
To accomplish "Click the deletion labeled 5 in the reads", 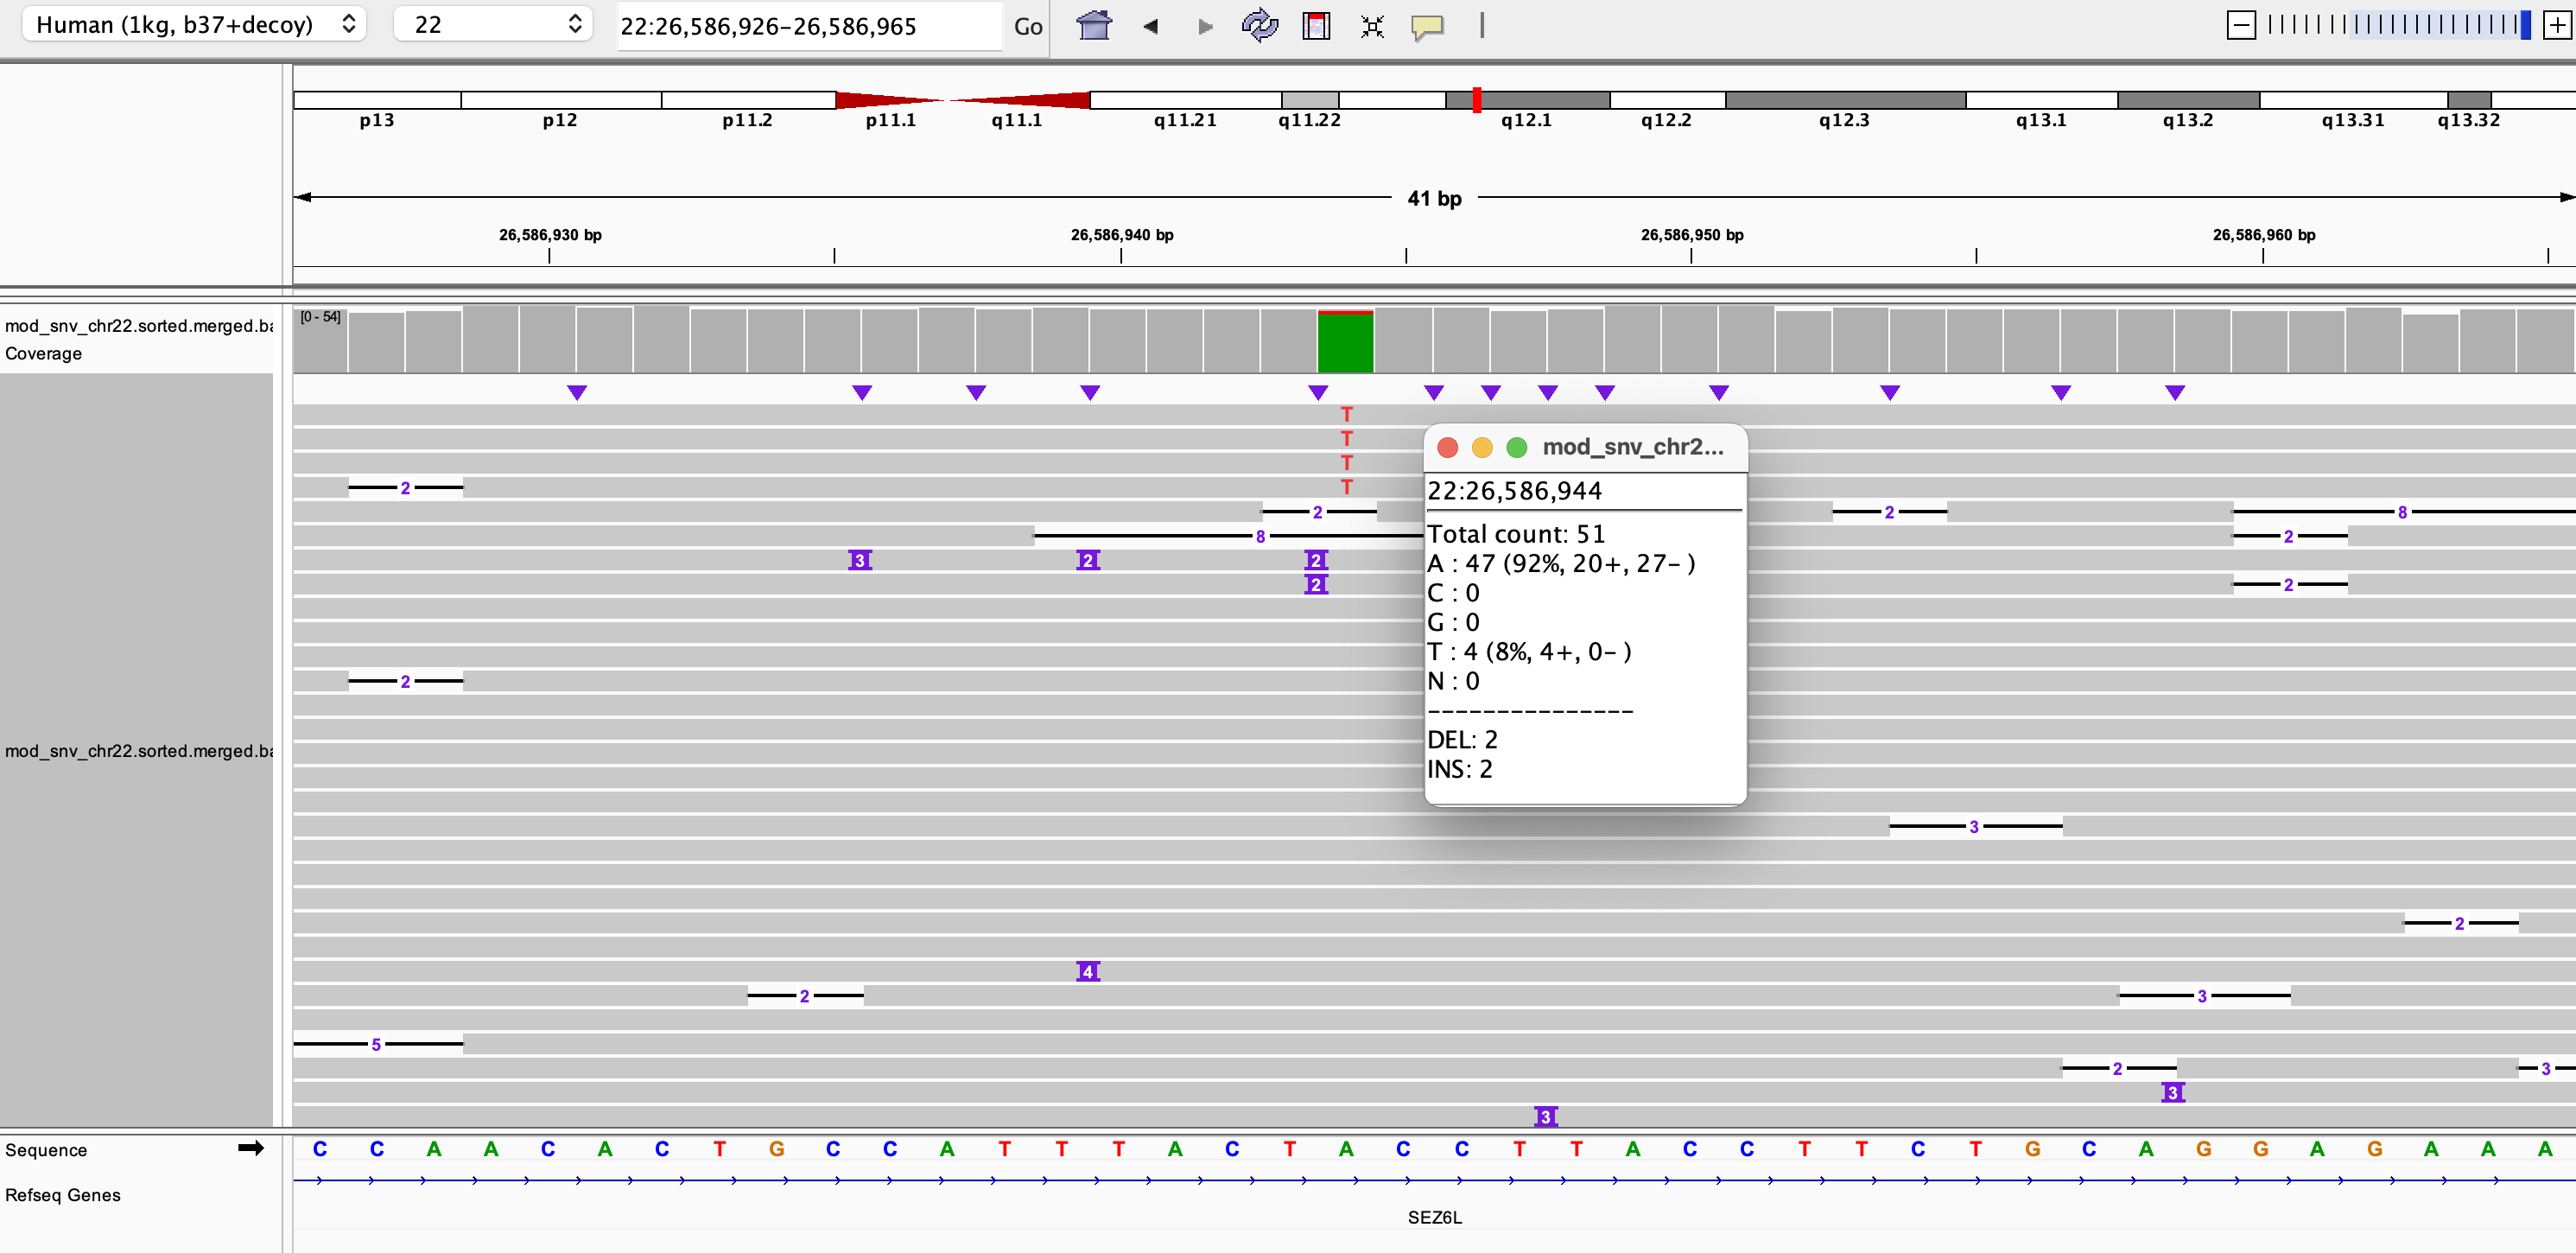I will (376, 1044).
